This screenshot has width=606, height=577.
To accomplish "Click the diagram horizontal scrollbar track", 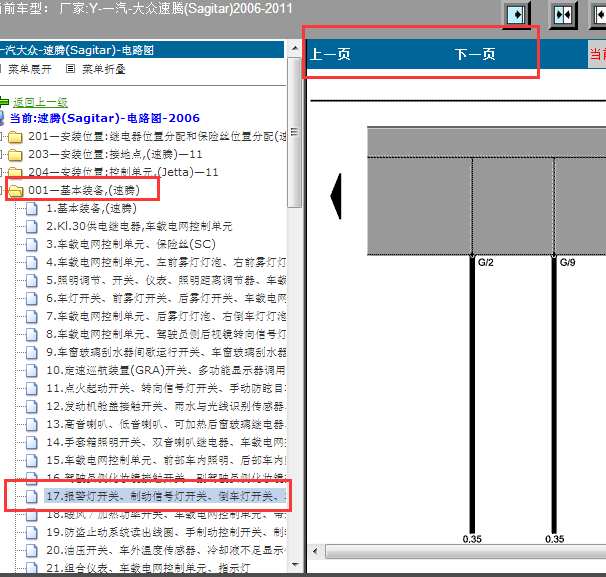I will [x=465, y=551].
